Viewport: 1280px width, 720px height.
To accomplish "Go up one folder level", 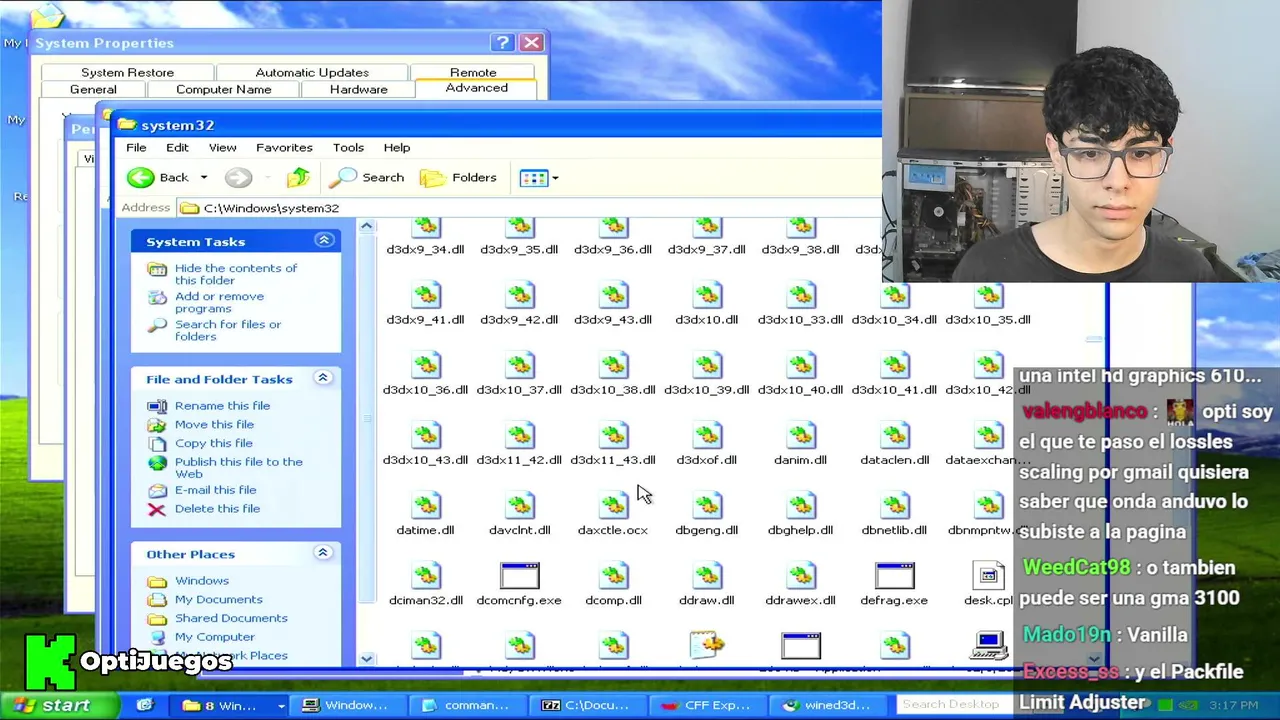I will pyautogui.click(x=298, y=178).
